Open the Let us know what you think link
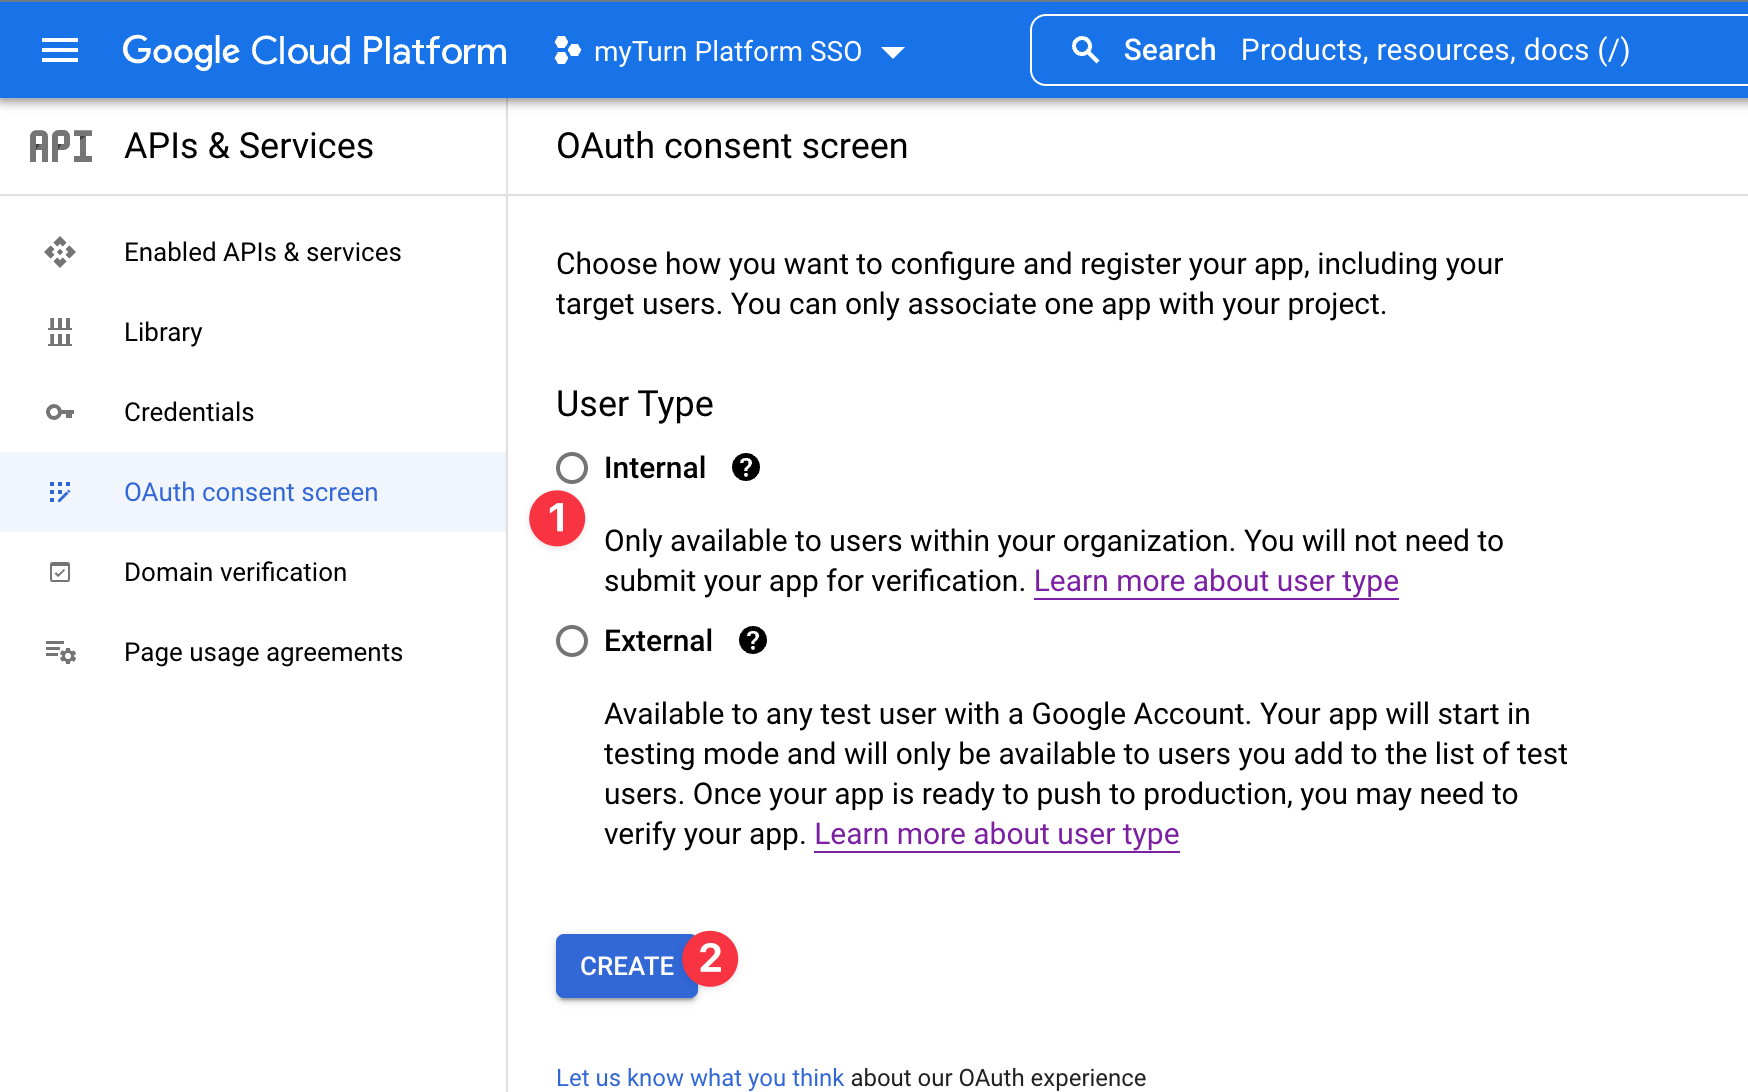This screenshot has height=1092, width=1748. 700,1077
